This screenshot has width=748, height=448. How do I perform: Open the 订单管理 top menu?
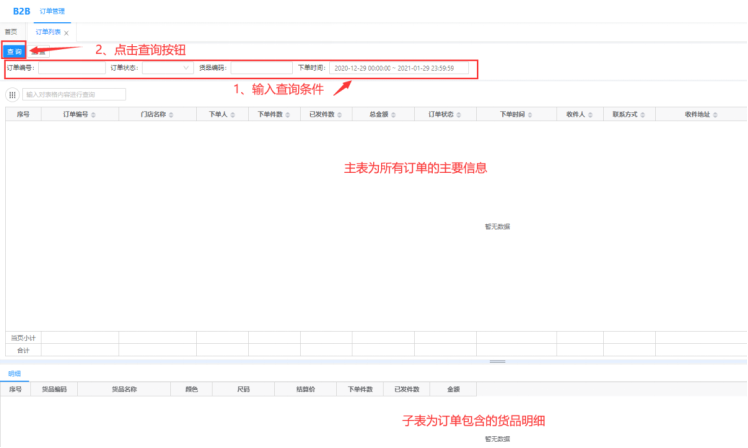pos(53,10)
